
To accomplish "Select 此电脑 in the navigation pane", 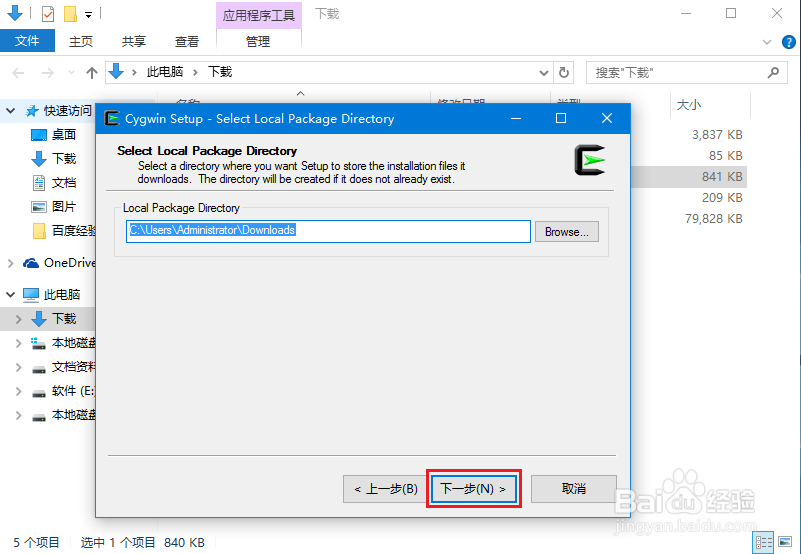I will [62, 294].
